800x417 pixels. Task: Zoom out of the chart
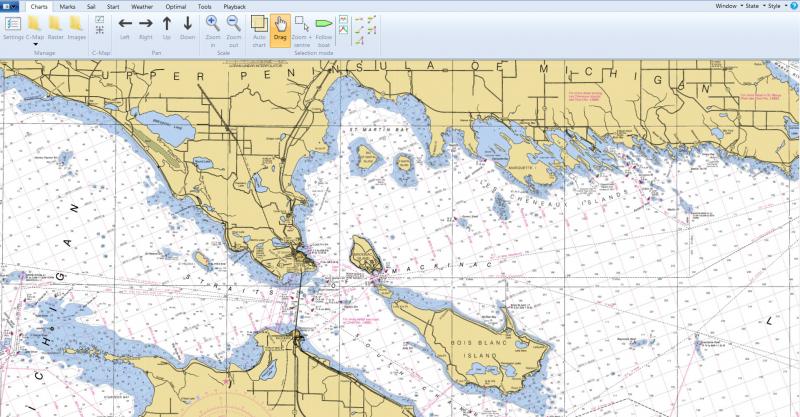pyautogui.click(x=233, y=26)
